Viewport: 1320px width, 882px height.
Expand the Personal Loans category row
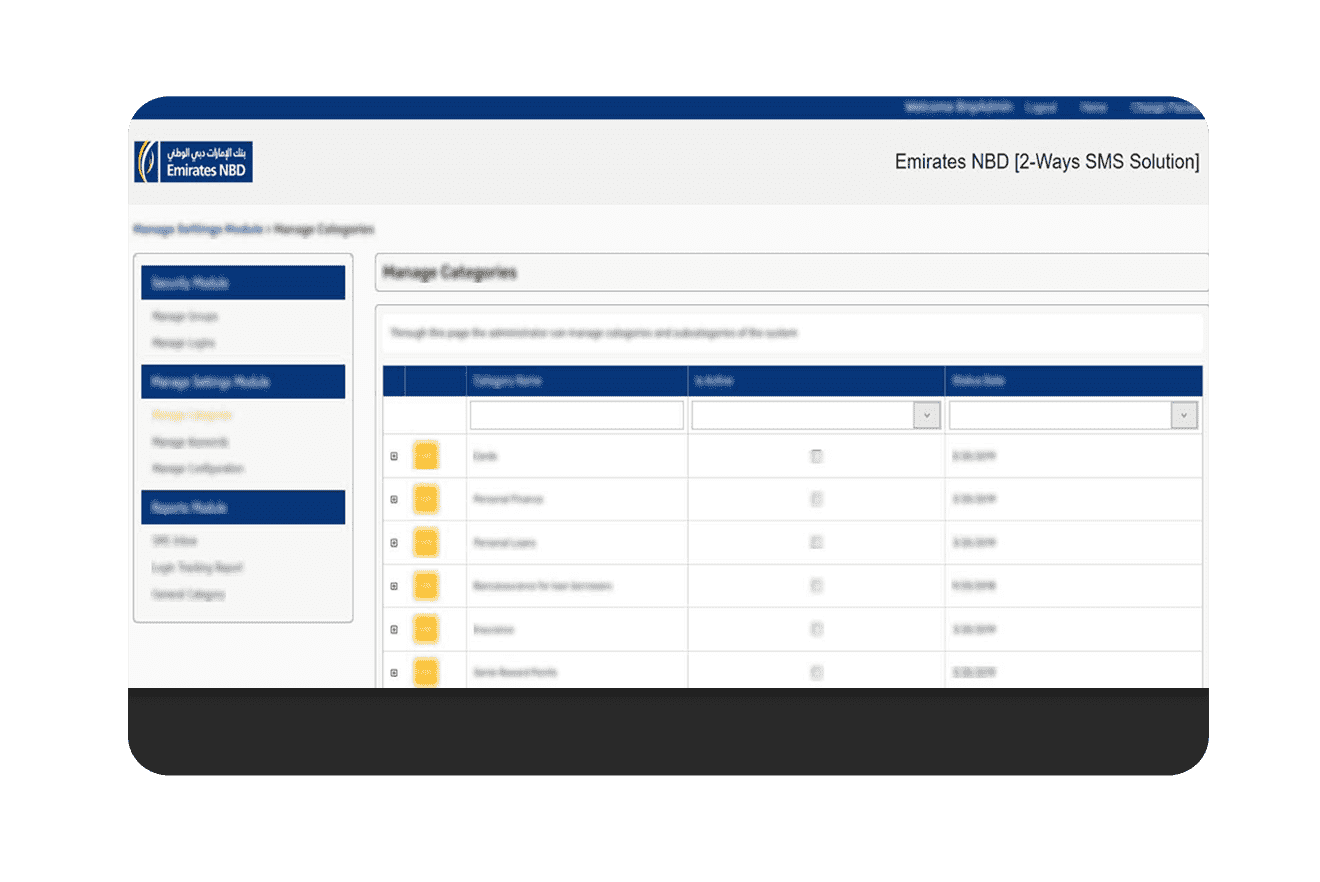point(394,543)
